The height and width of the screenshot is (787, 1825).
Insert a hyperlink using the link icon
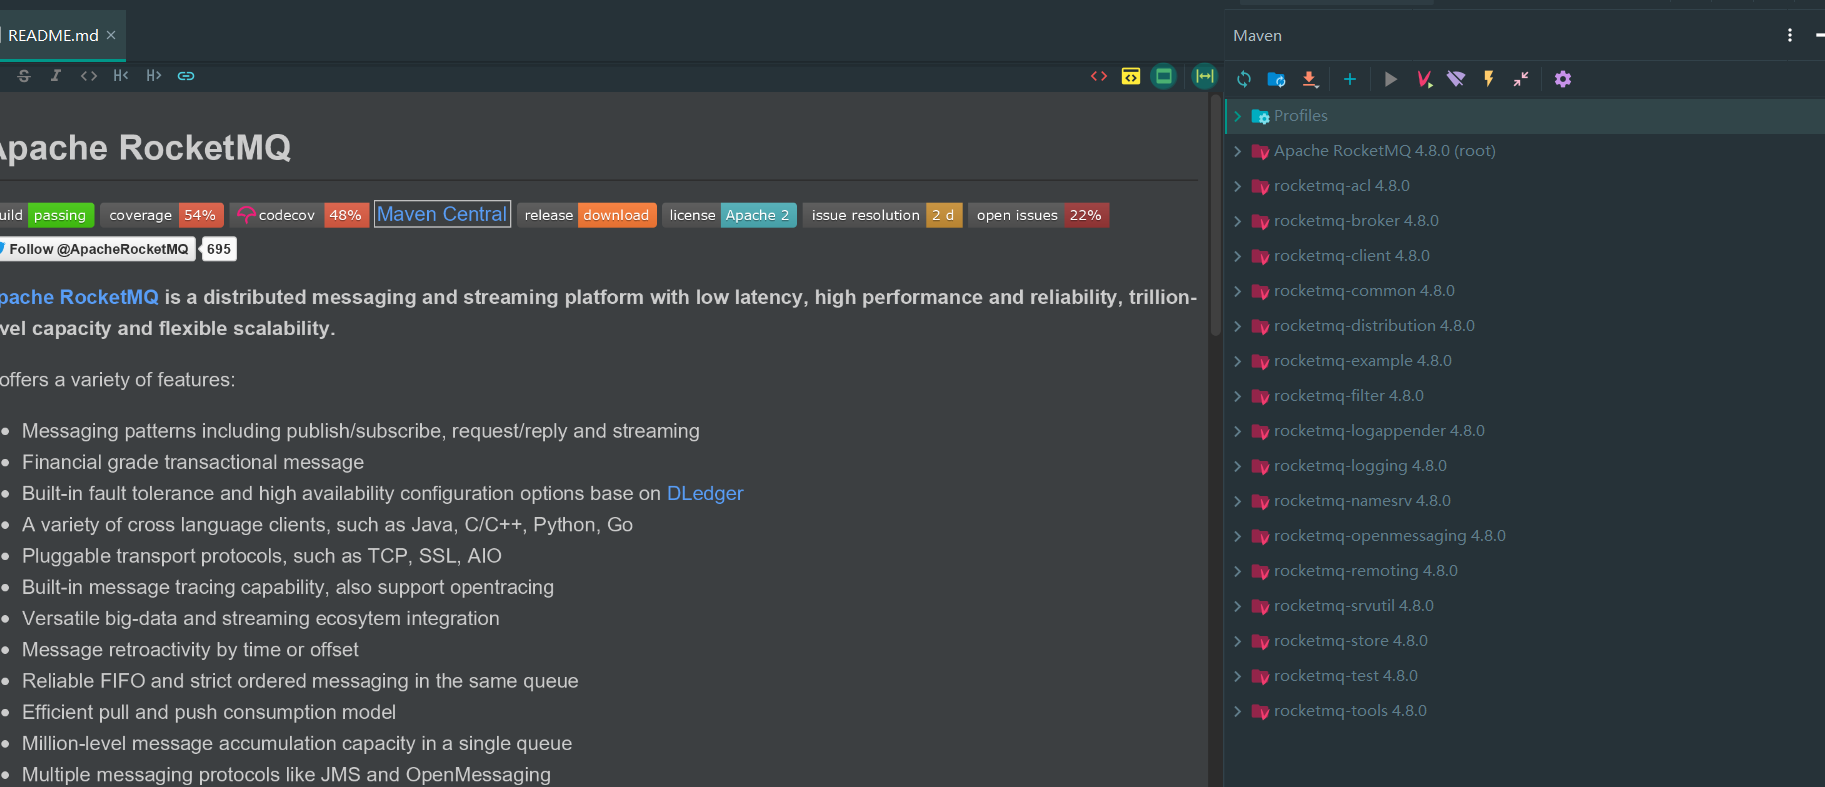pyautogui.click(x=186, y=76)
